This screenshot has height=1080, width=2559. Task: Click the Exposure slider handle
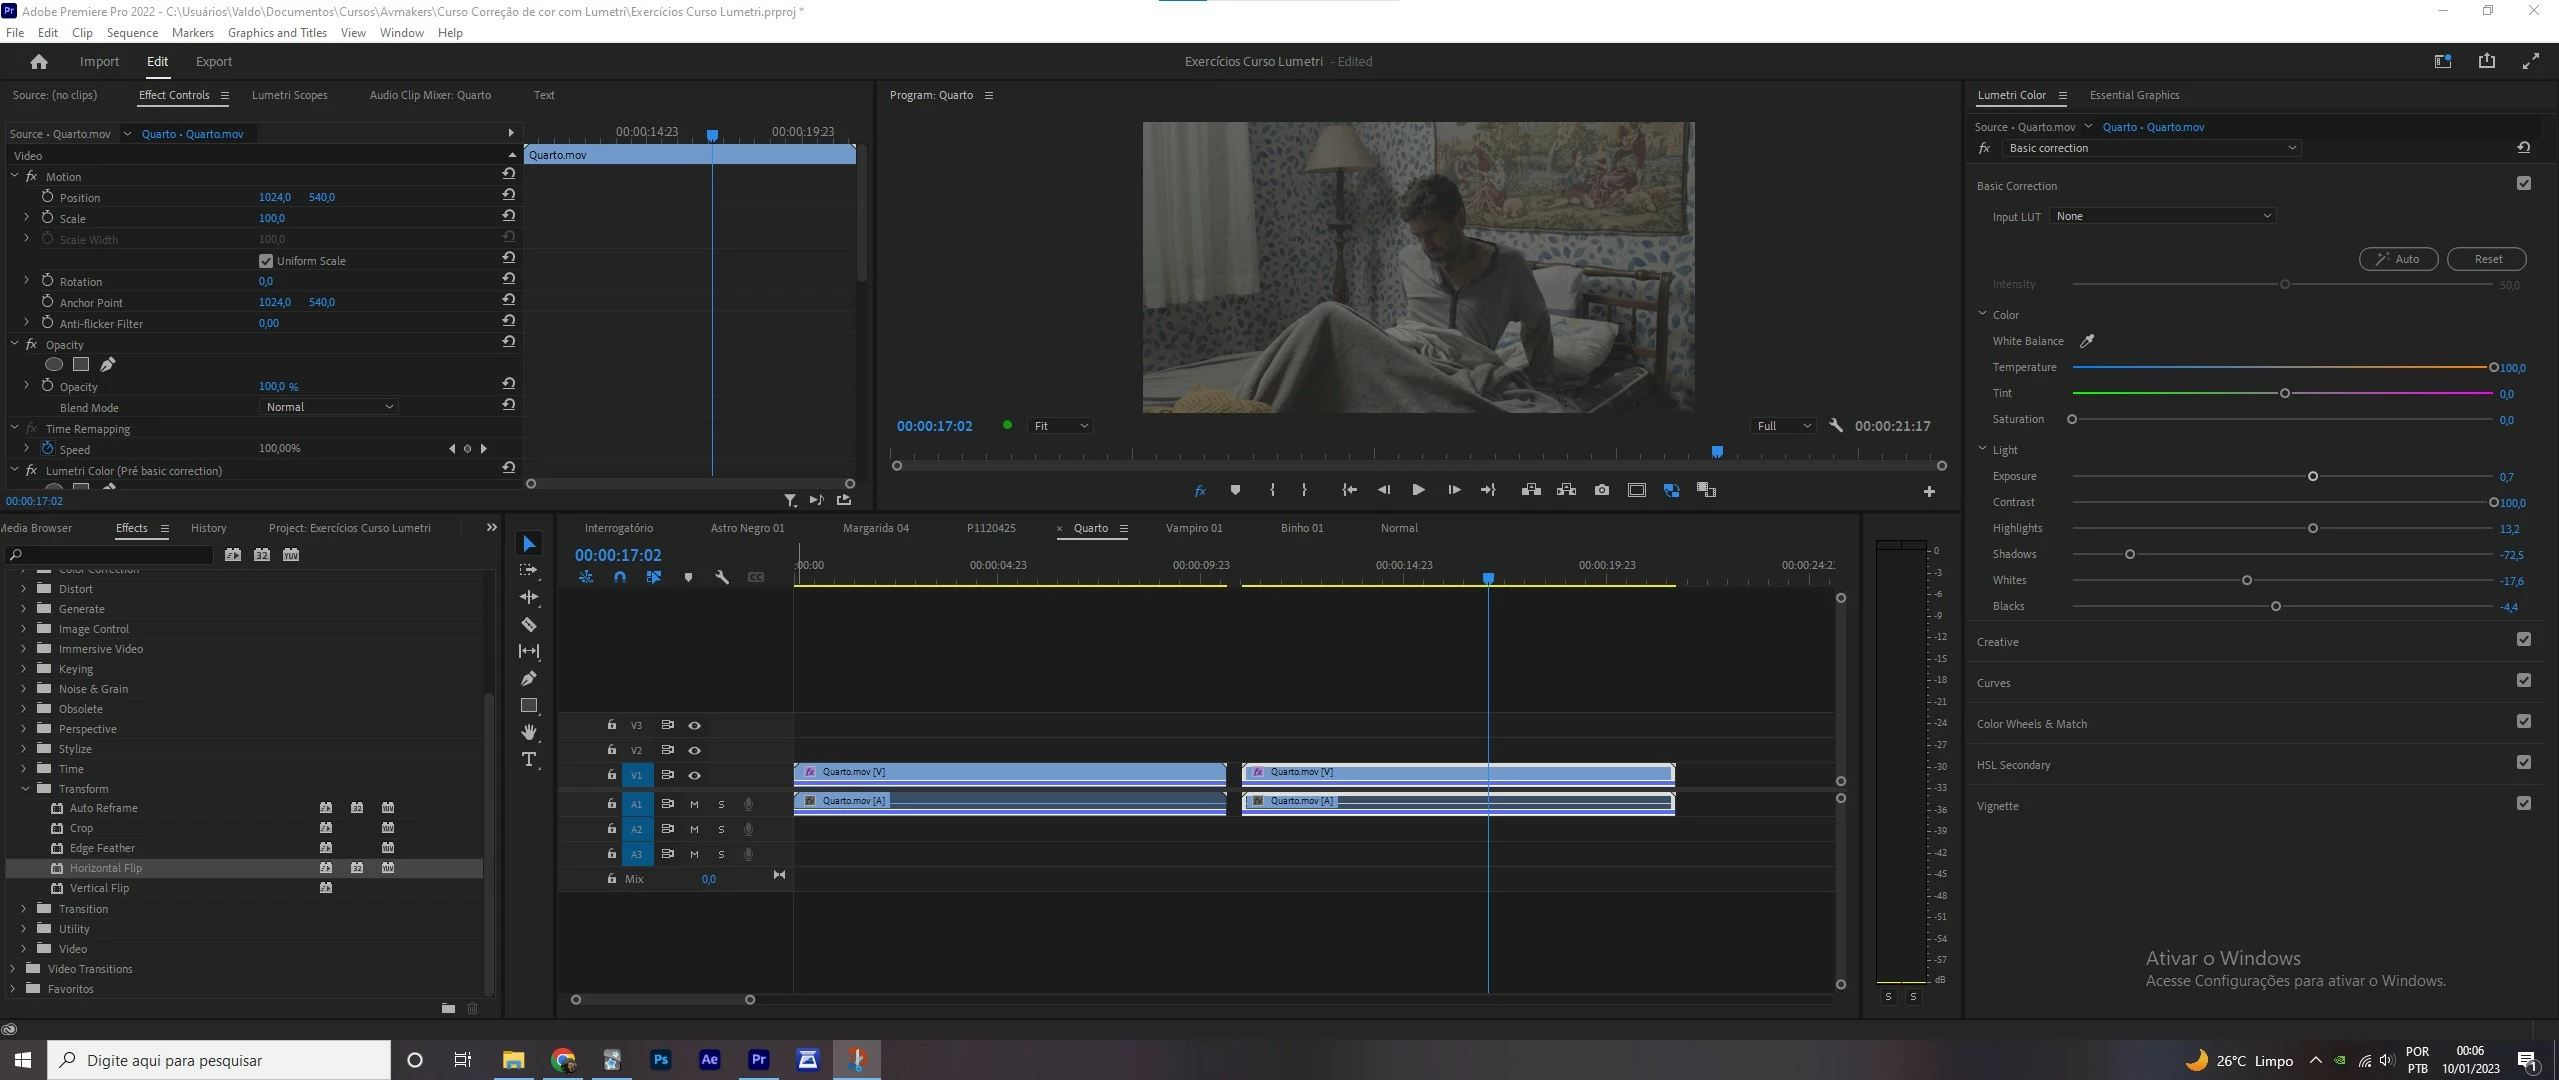tap(2313, 477)
